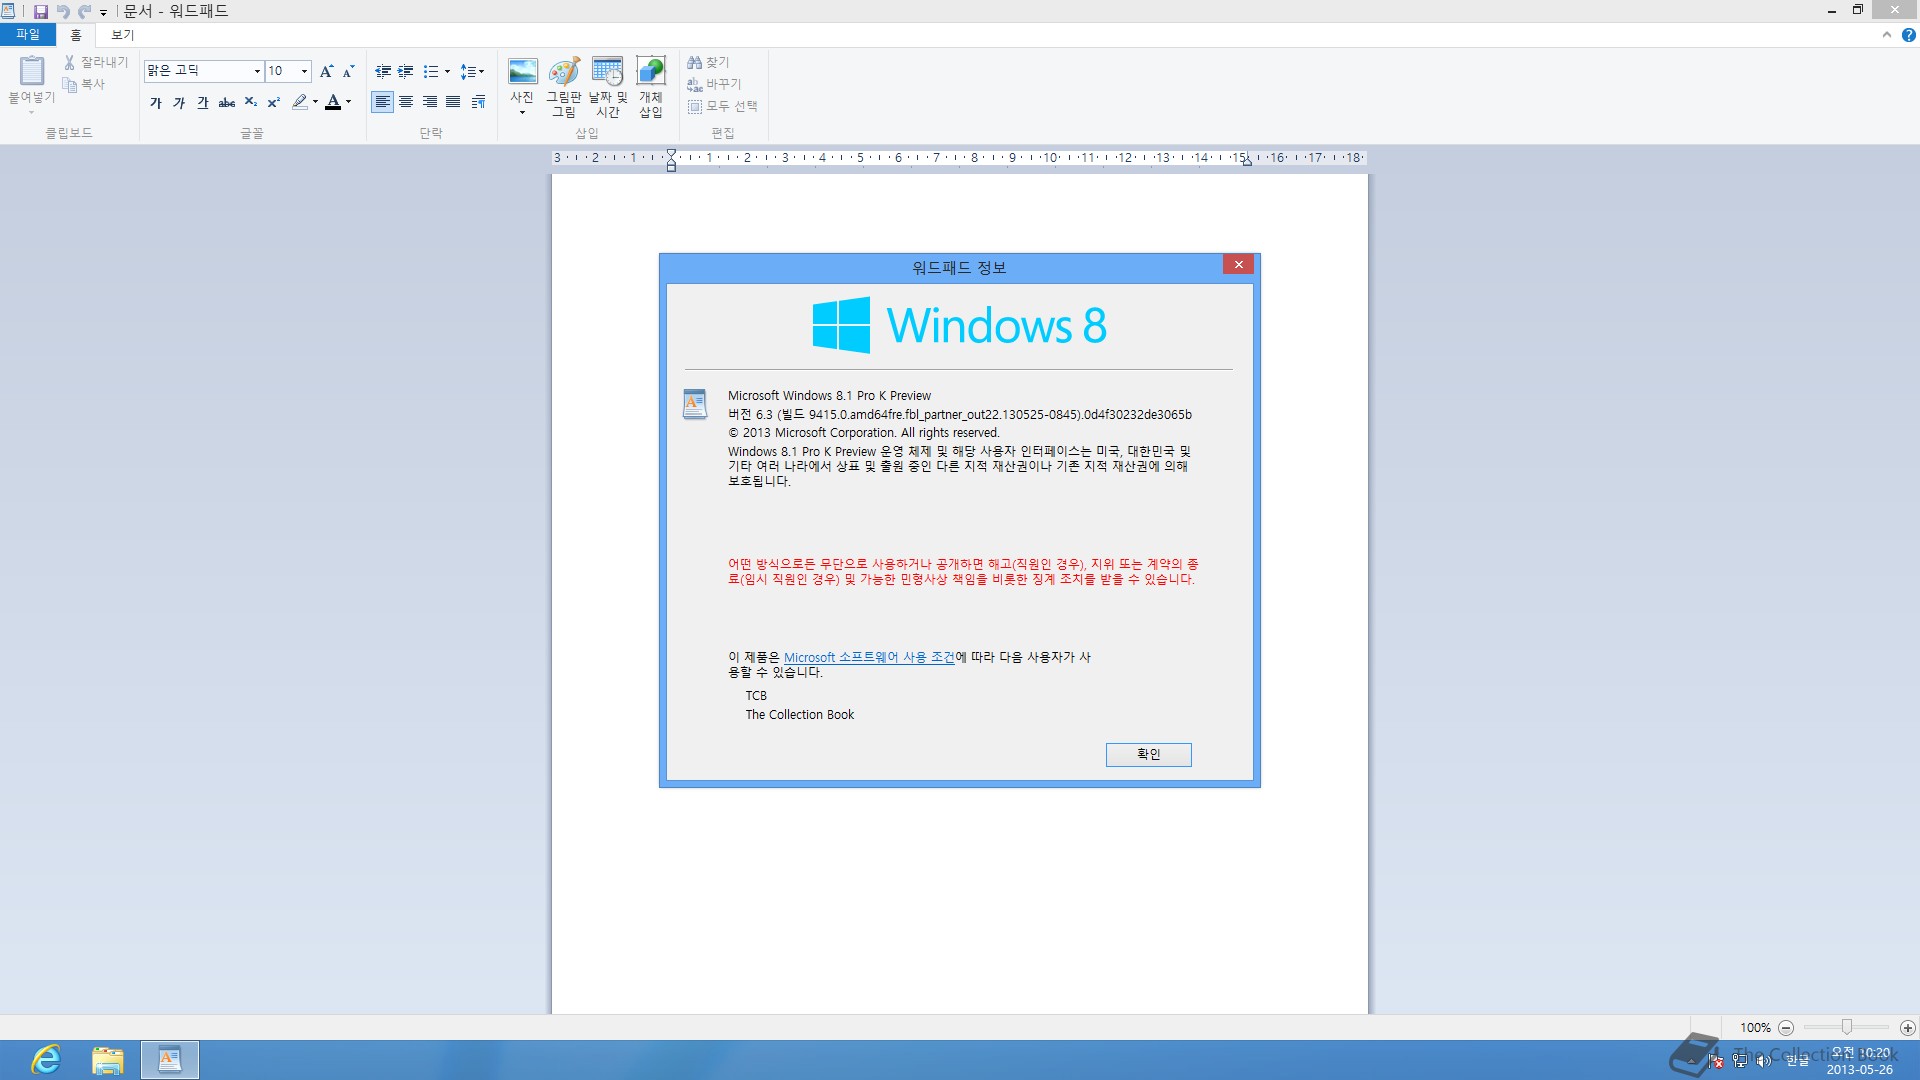Click 복사 (Copy) in the clipboard group

(84, 84)
